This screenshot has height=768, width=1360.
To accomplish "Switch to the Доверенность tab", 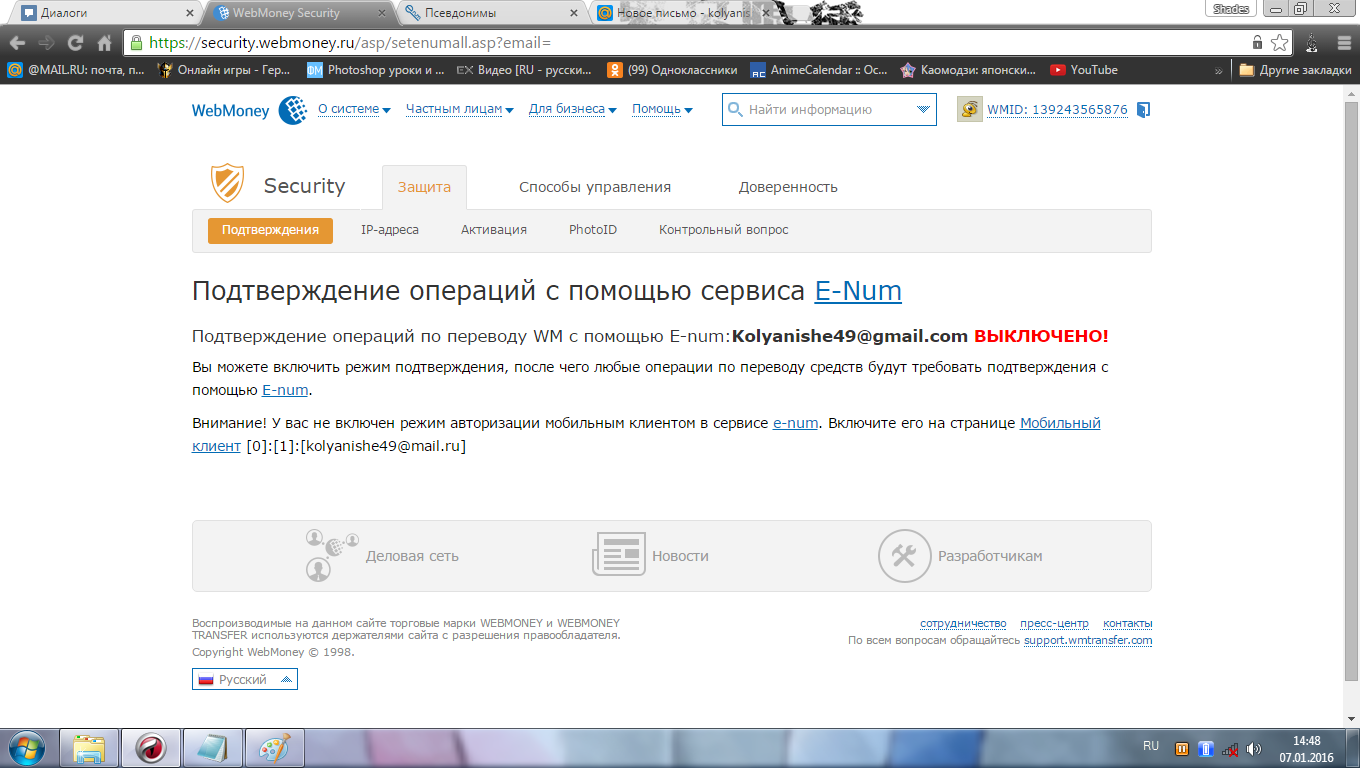I will [x=788, y=187].
